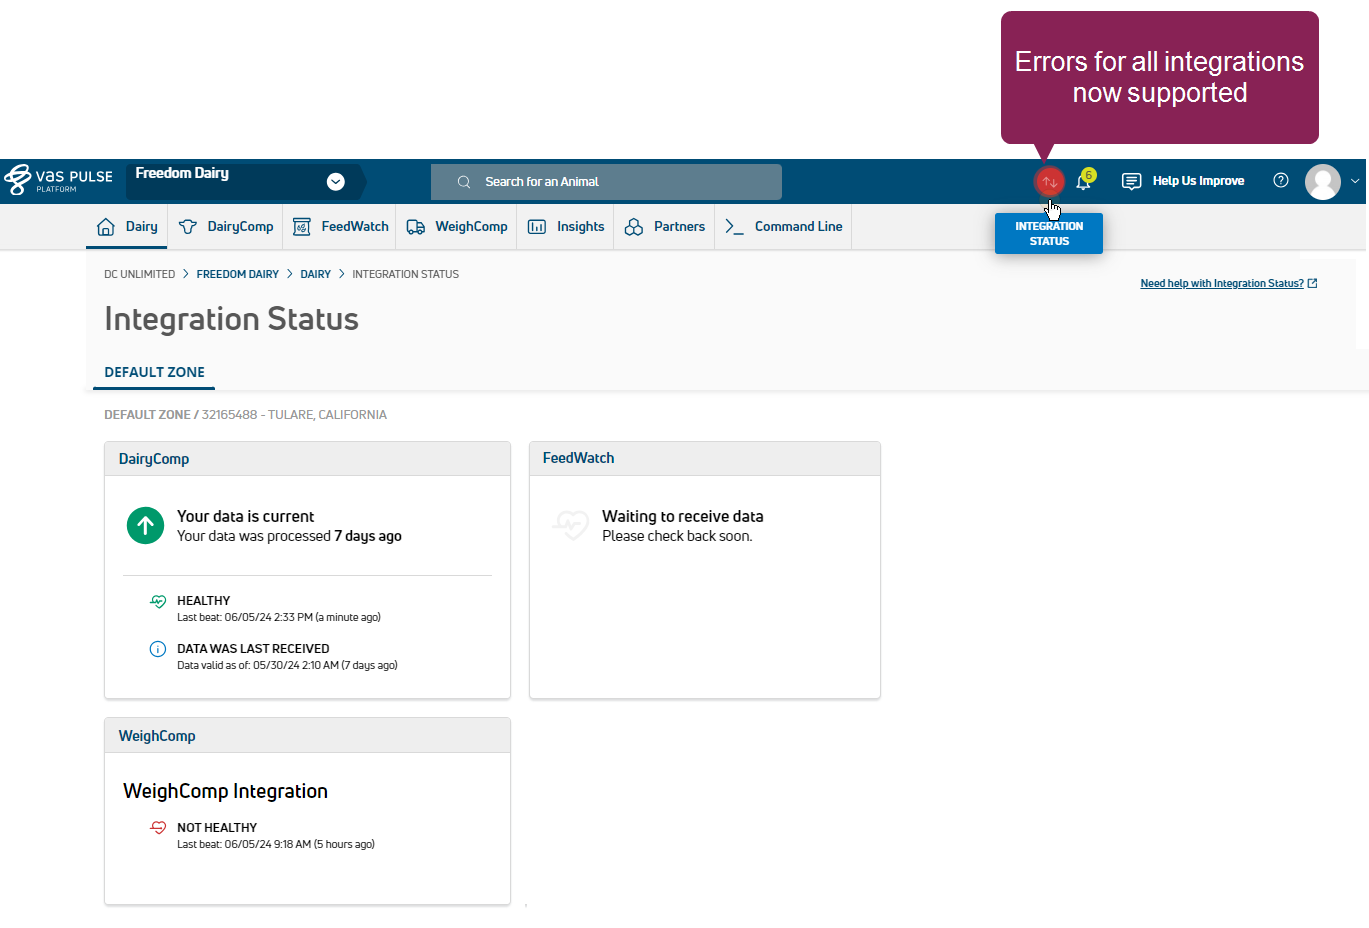Select the Default Zone tab
The height and width of the screenshot is (928, 1369).
(x=154, y=372)
